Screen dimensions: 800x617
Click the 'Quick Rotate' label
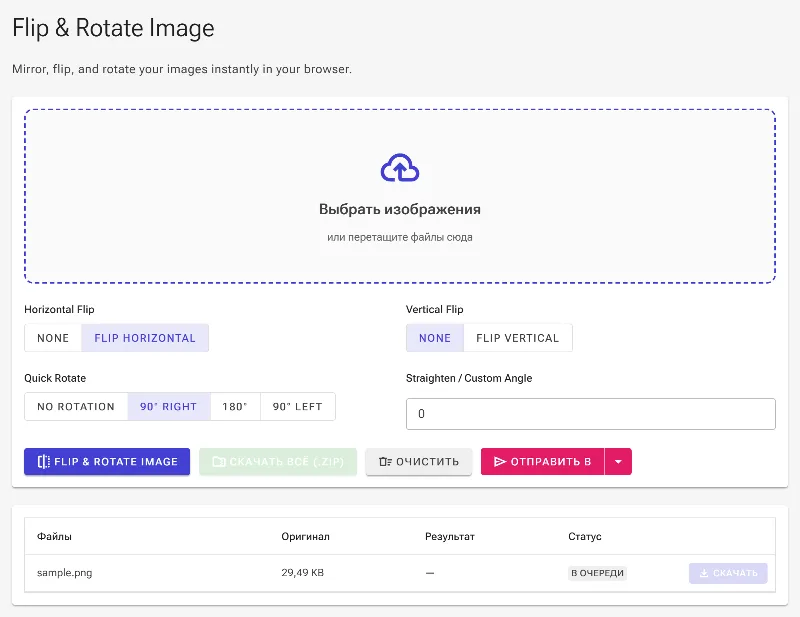55,378
